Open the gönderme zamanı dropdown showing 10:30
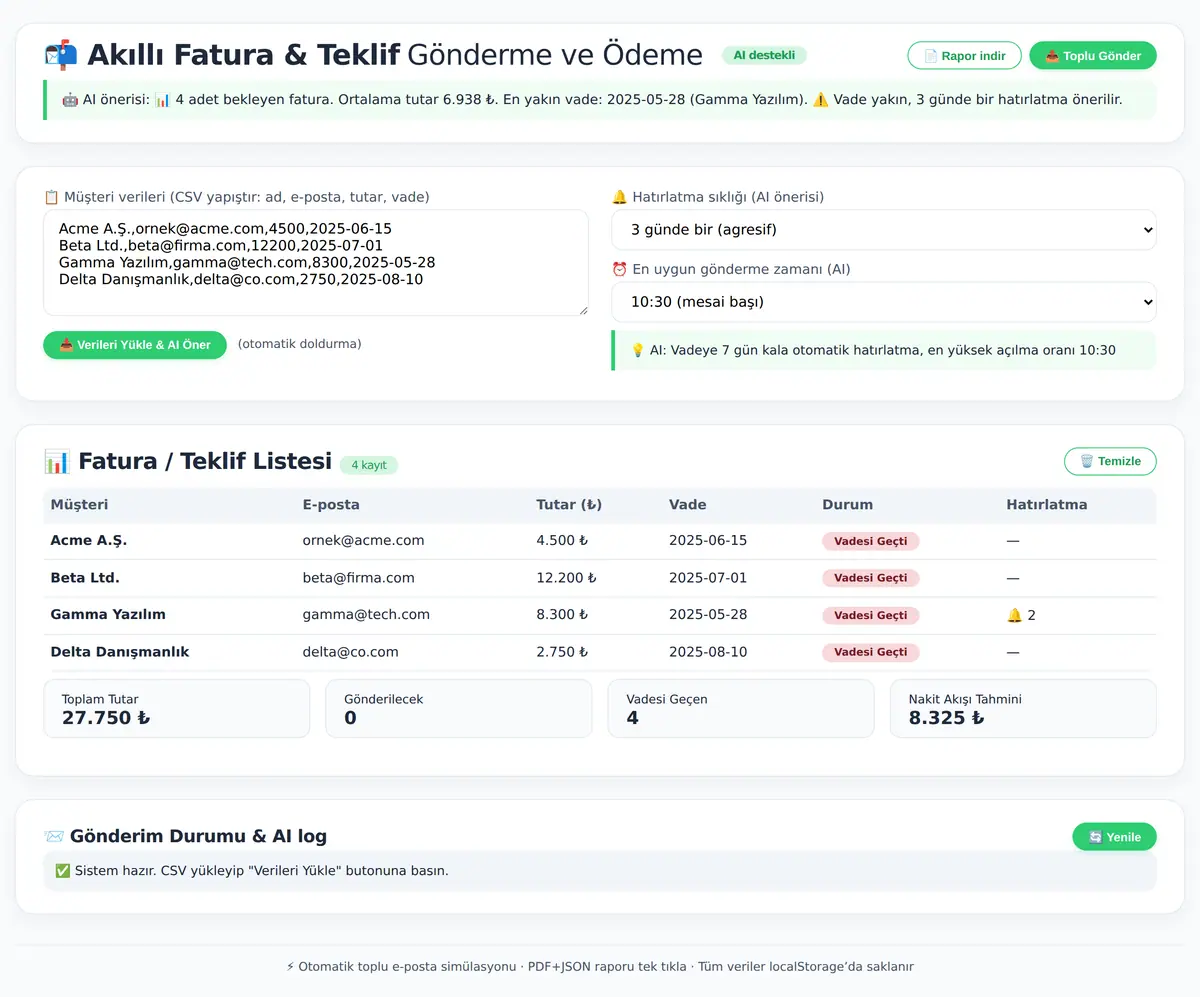 coord(884,302)
